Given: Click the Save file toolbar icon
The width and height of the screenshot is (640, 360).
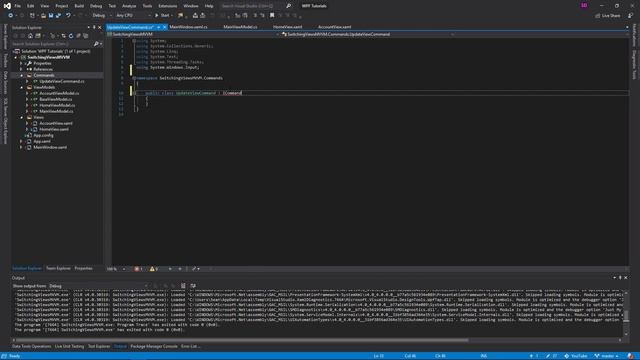Looking at the screenshot, I should 51,16.
